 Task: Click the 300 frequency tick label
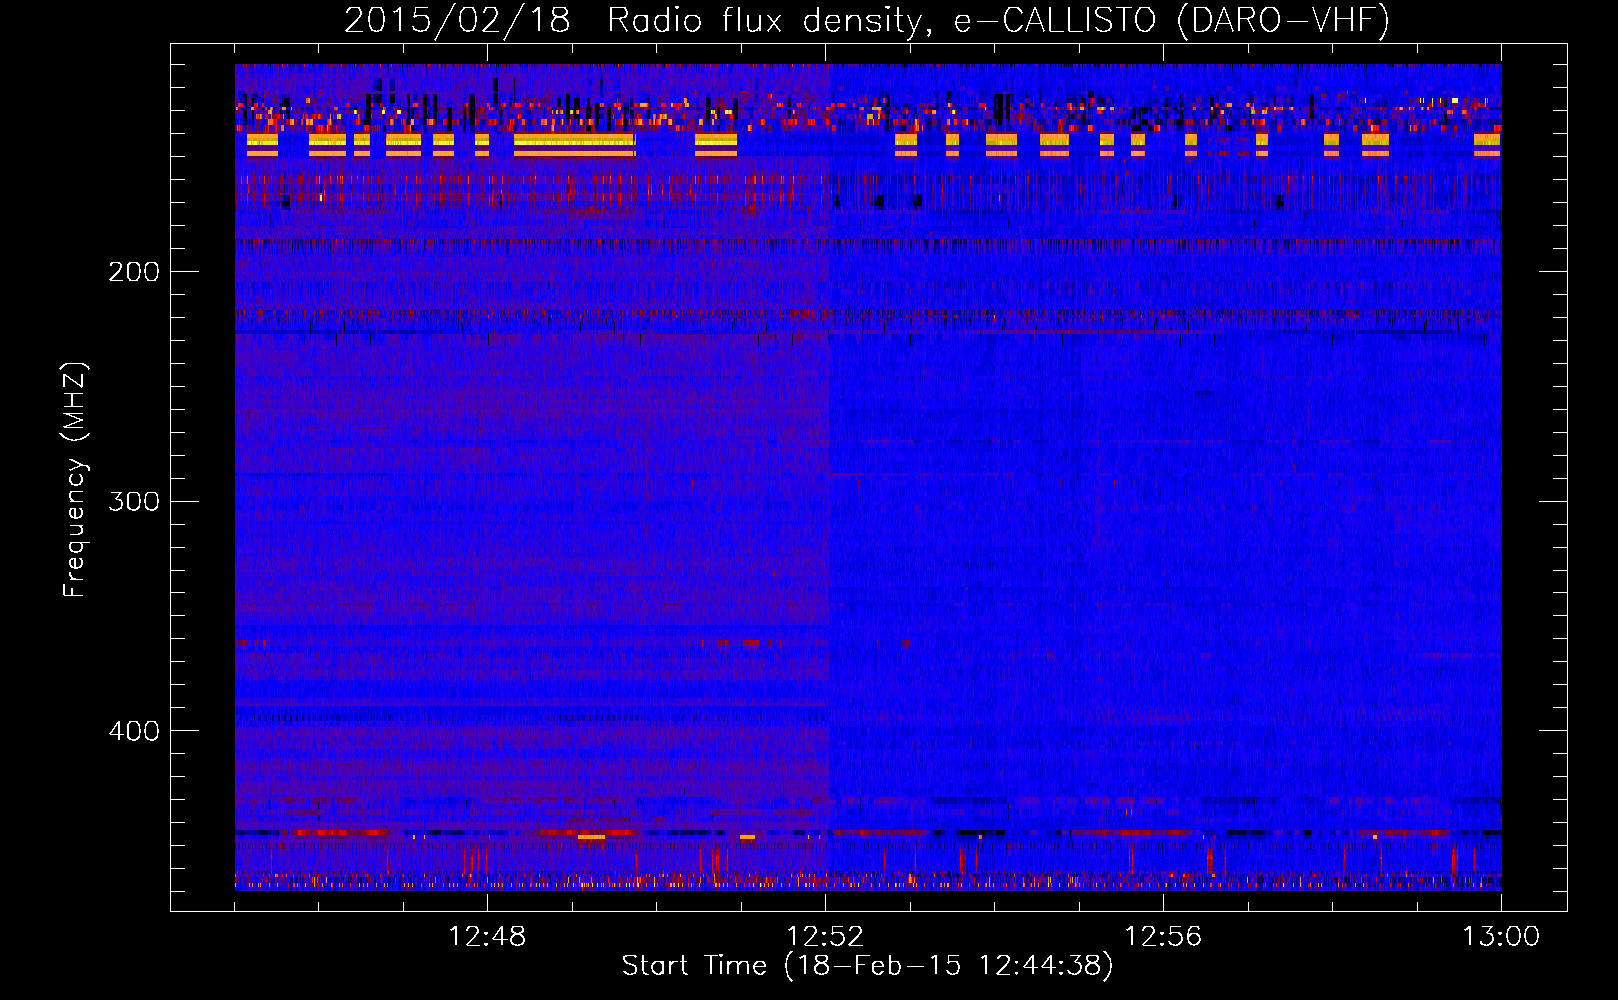pyautogui.click(x=134, y=501)
